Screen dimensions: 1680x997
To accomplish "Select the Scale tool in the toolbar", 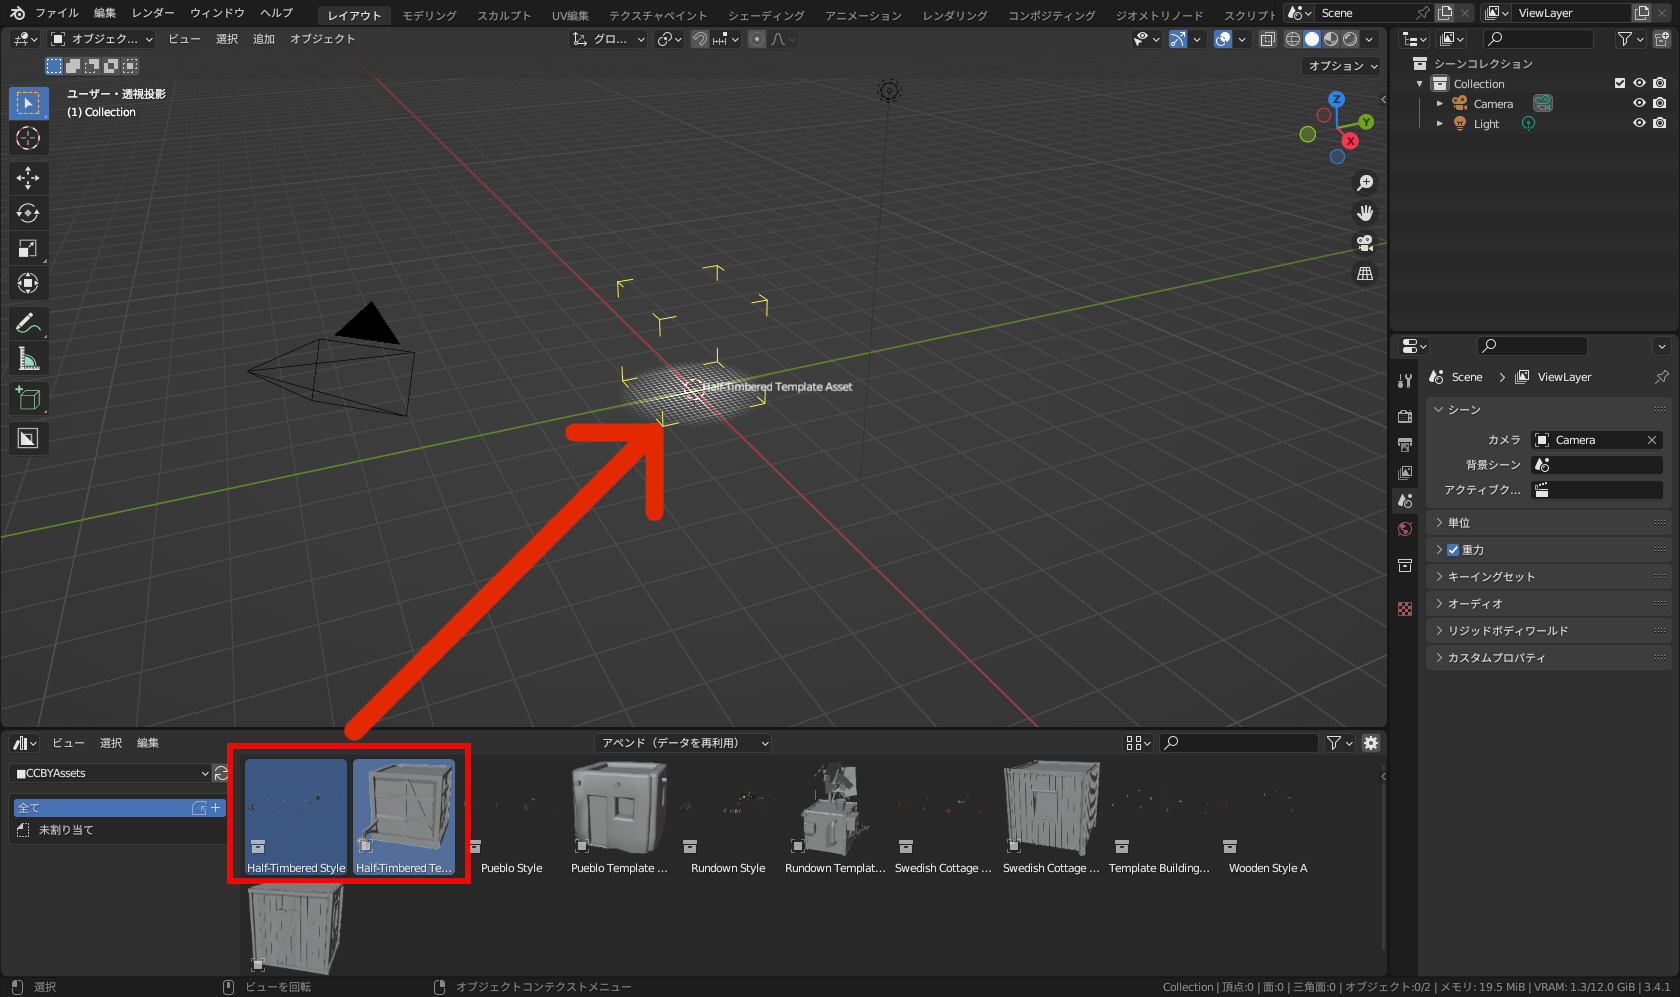I will pos(28,248).
